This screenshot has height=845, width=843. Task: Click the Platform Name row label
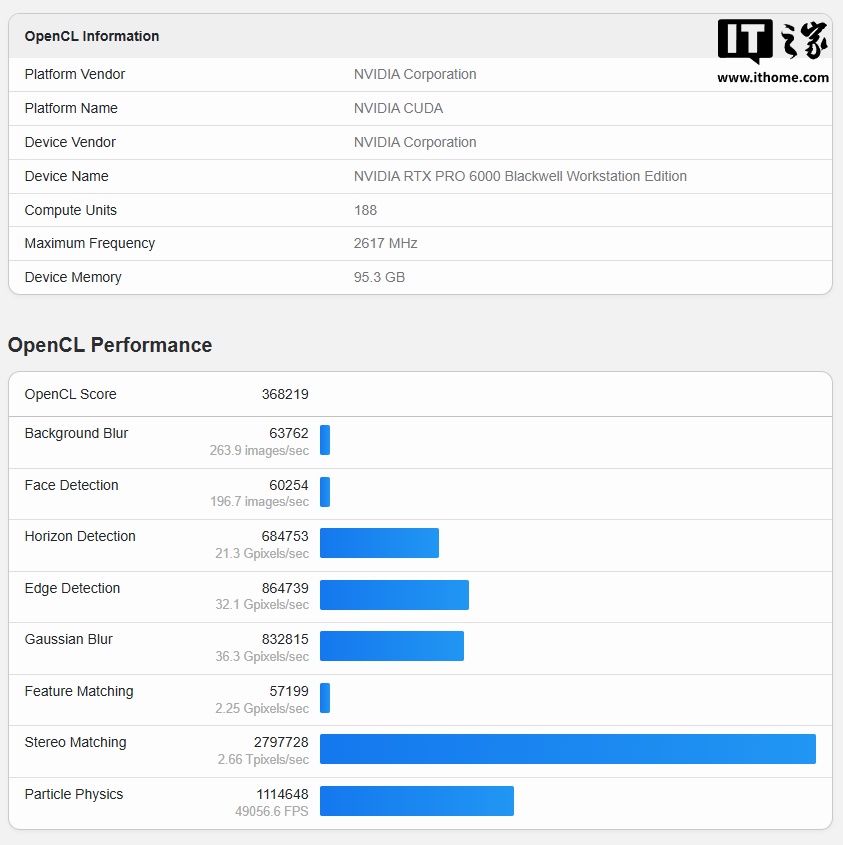tap(71, 108)
